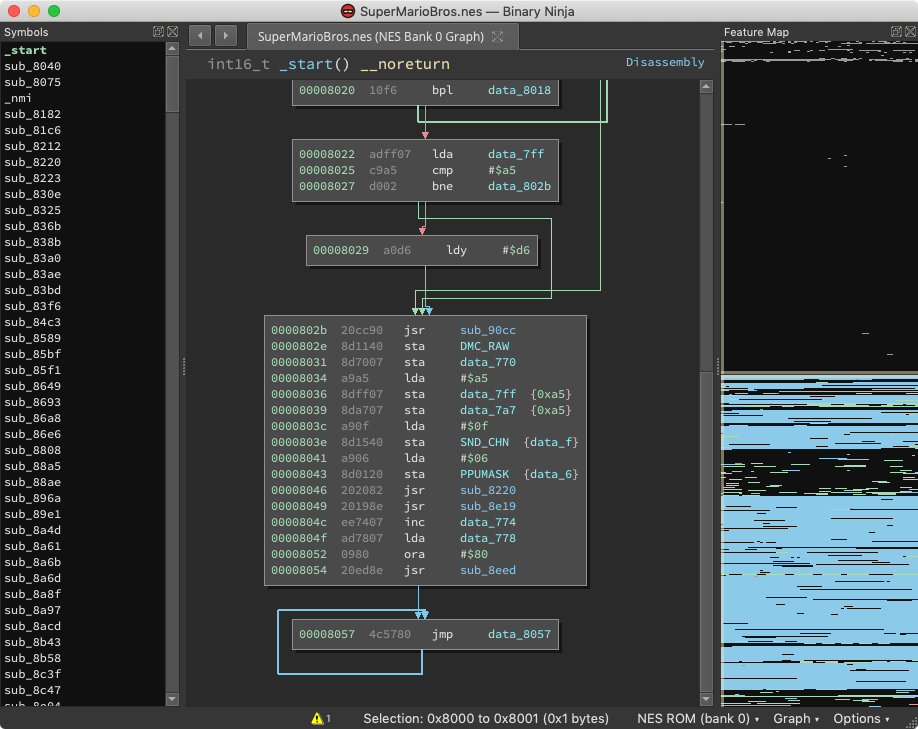Close the Feature Map panel
Viewport: 918px width, 729px height.
[910, 32]
